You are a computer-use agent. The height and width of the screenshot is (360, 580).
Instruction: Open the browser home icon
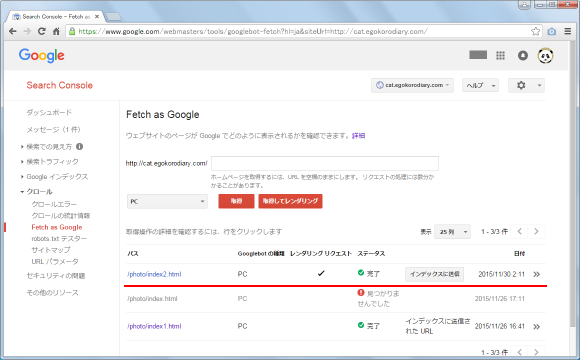[56, 31]
